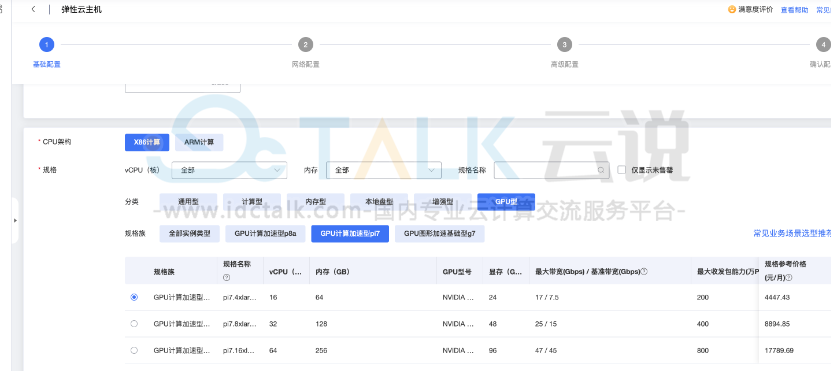Filter by GPU图形加速基础型g7 family

point(439,234)
